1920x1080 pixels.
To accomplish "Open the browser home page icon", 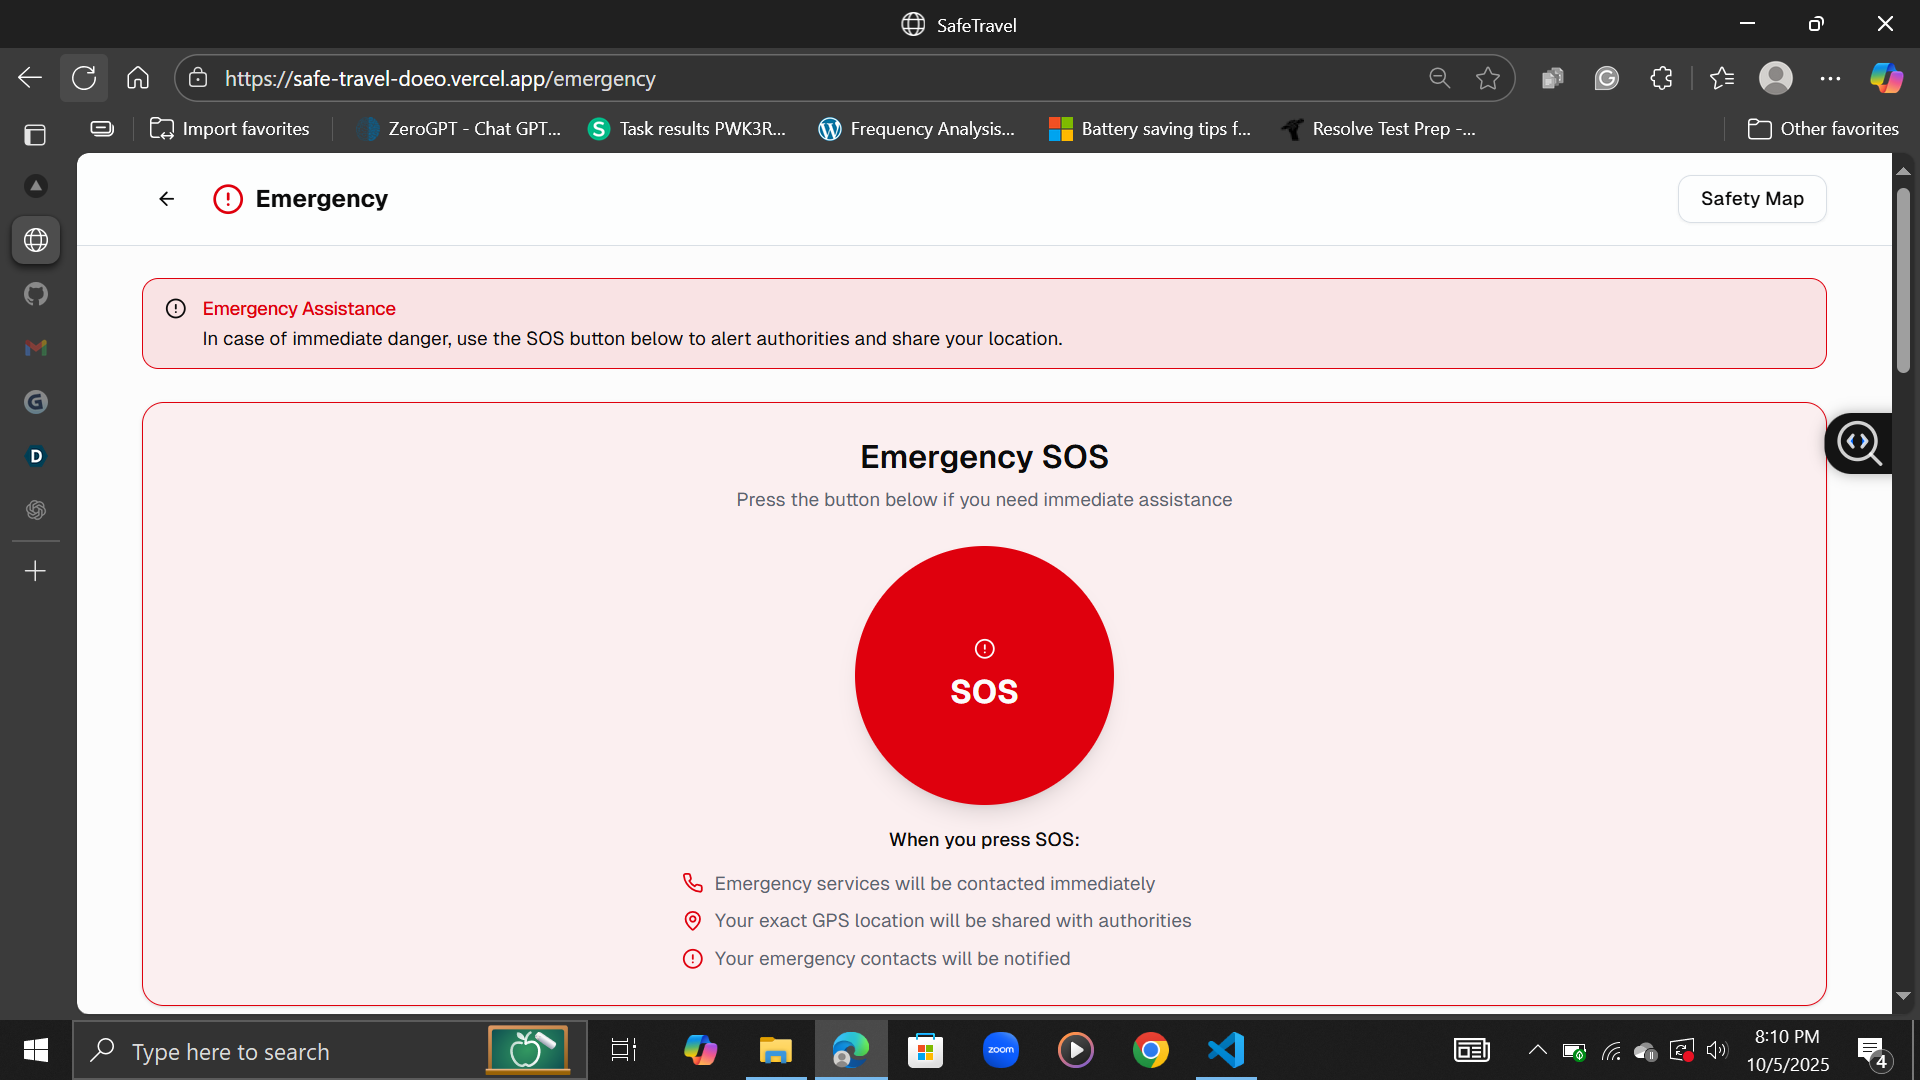I will tap(138, 78).
